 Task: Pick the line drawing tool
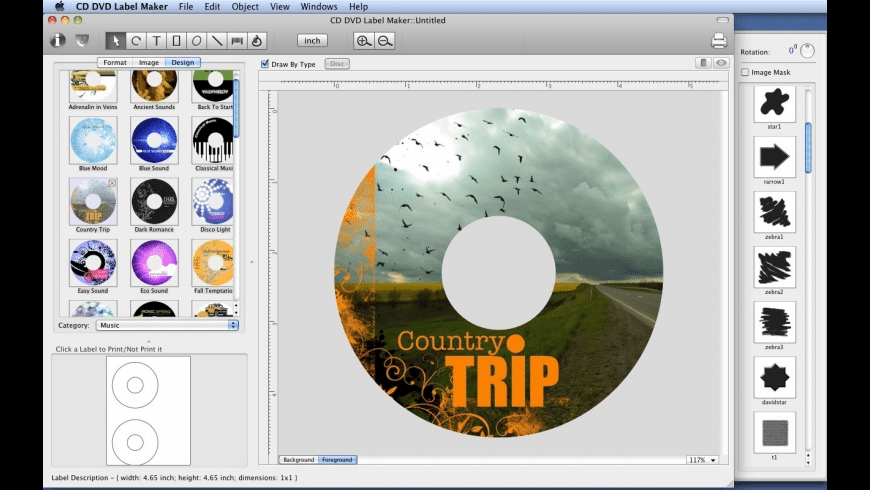217,41
